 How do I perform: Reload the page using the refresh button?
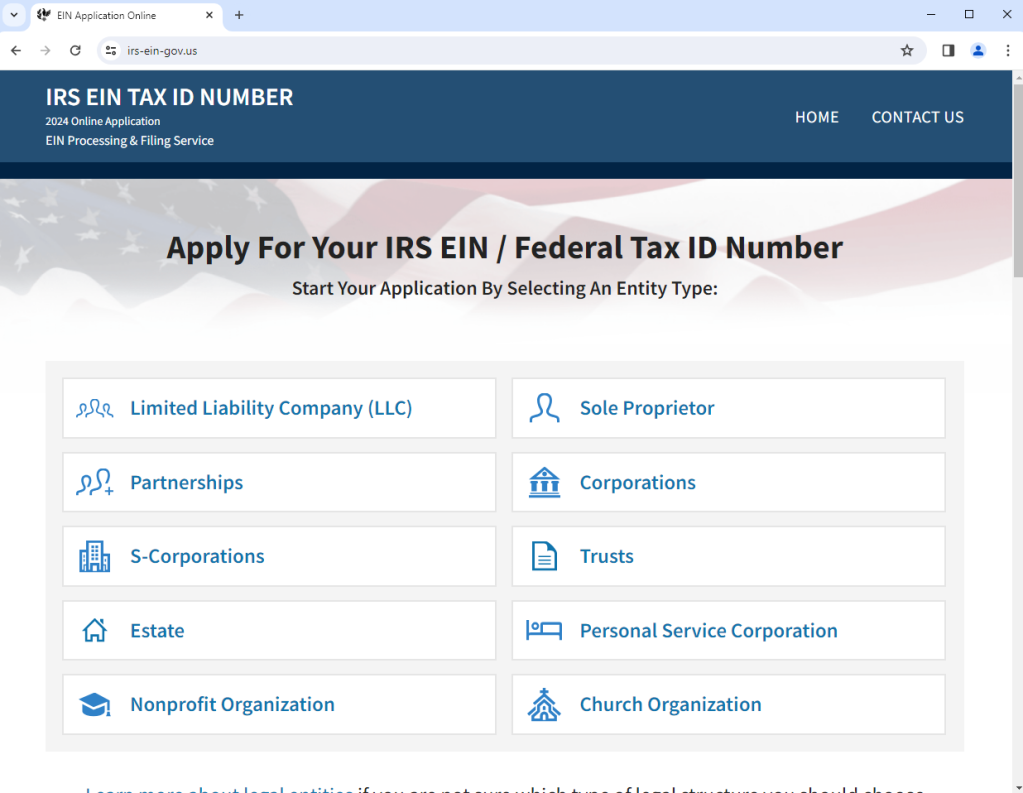click(75, 50)
